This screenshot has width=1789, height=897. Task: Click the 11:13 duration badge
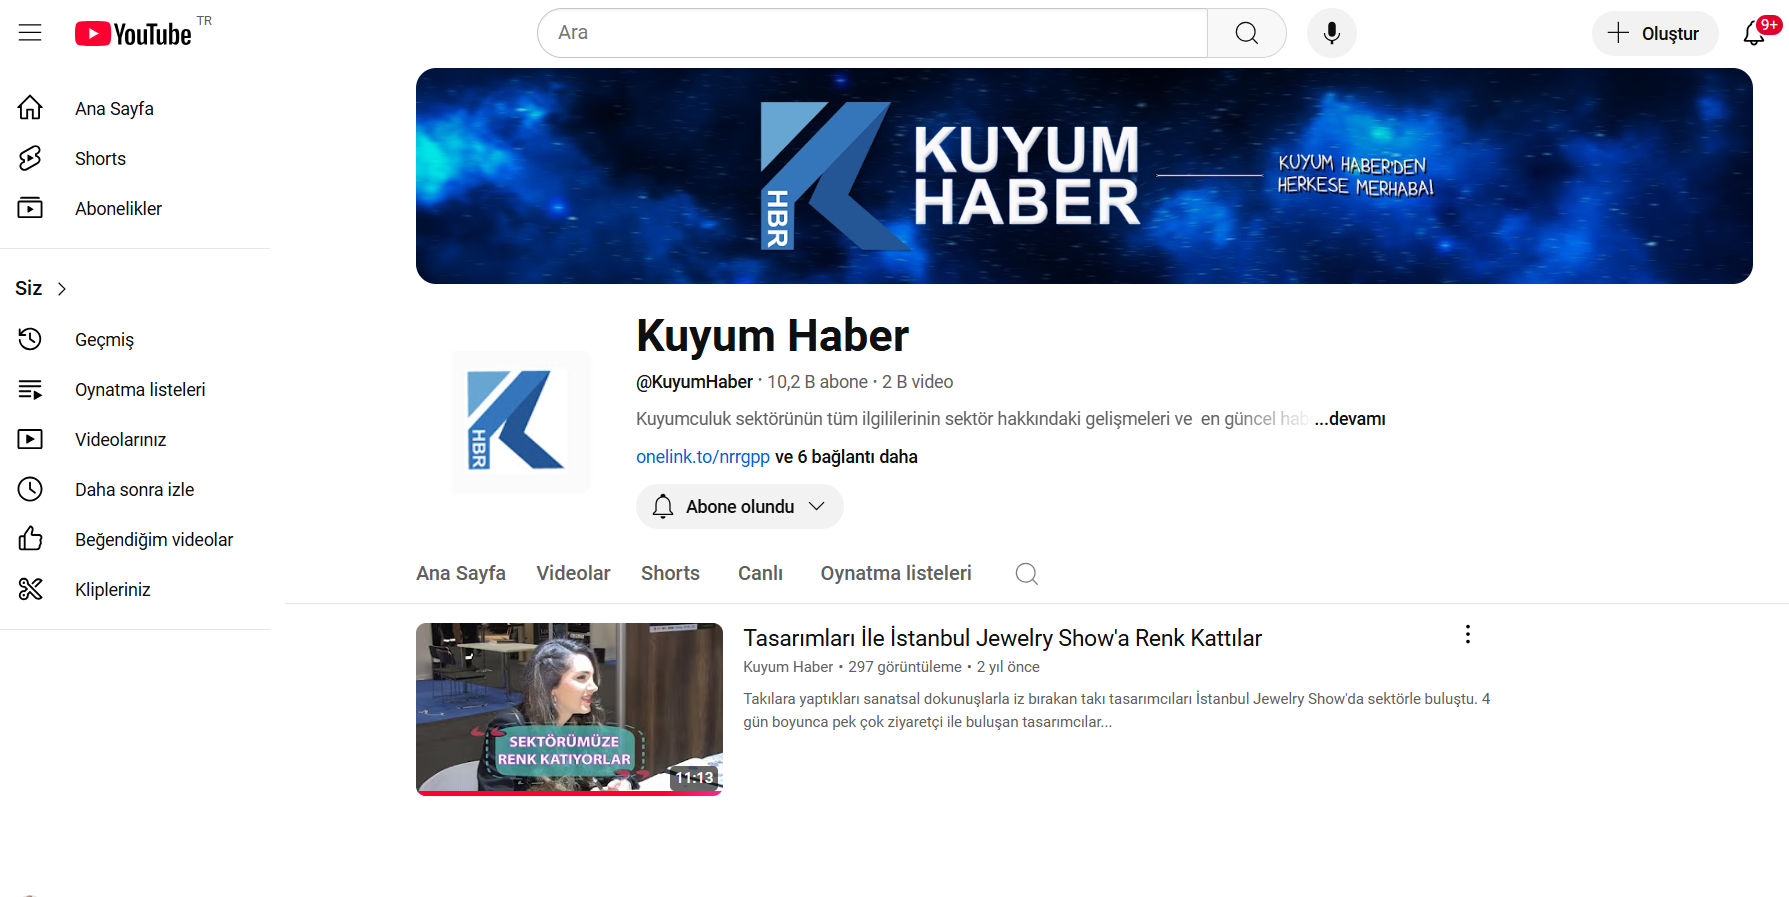click(x=694, y=777)
